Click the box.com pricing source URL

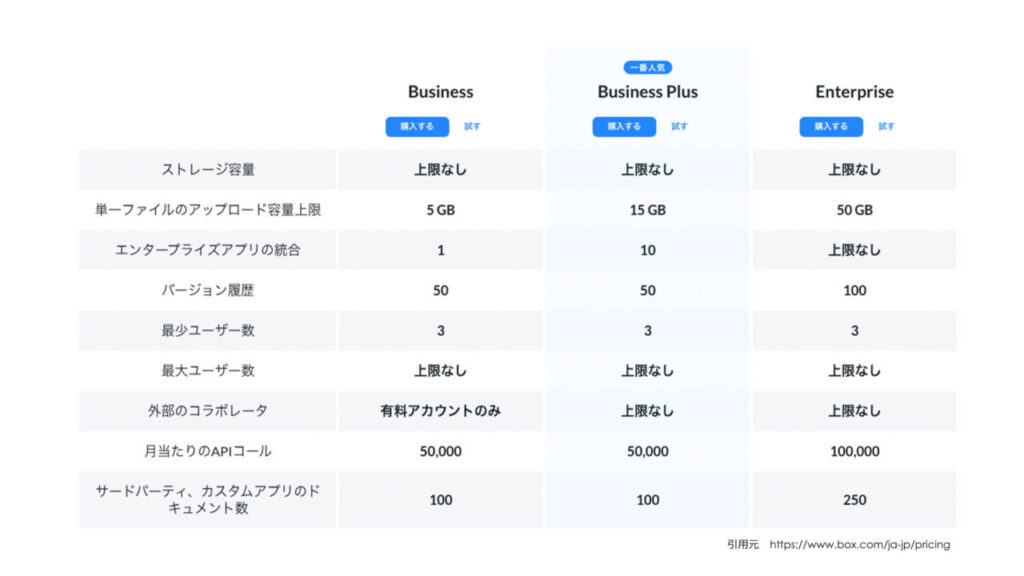[x=860, y=544]
